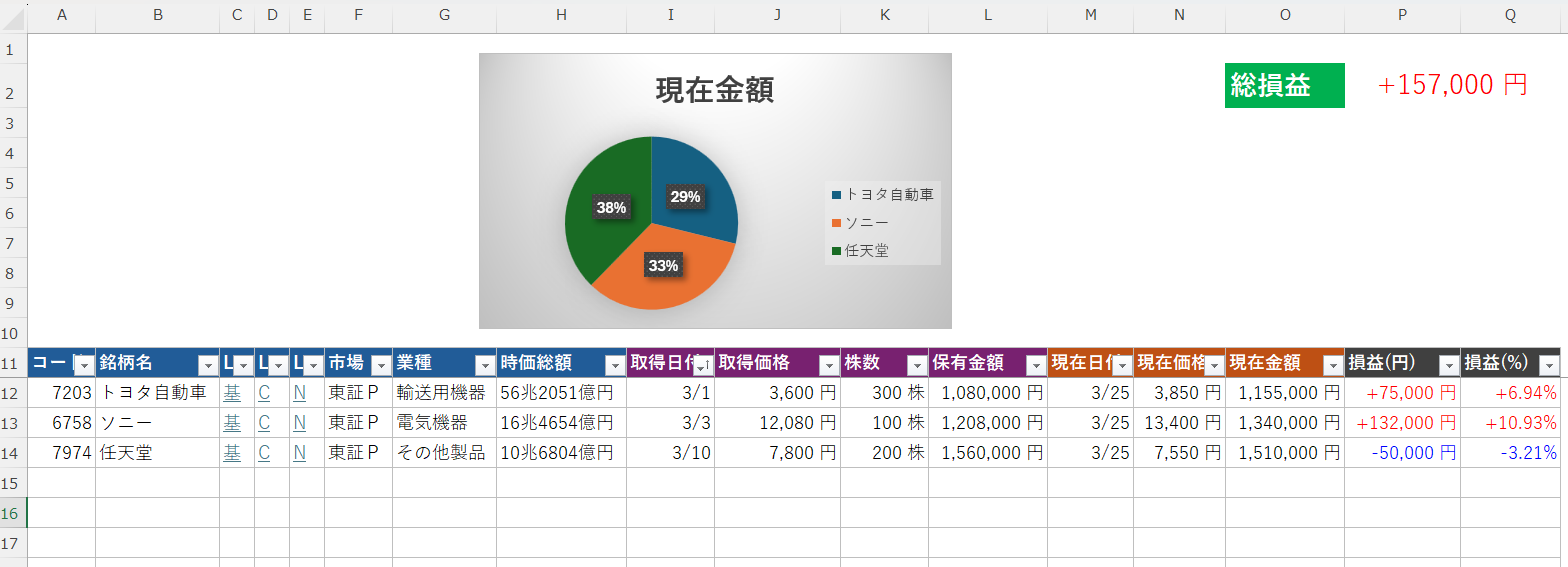Open filter dropdown on 市場 header
This screenshot has height=567, width=1568.
381,365
